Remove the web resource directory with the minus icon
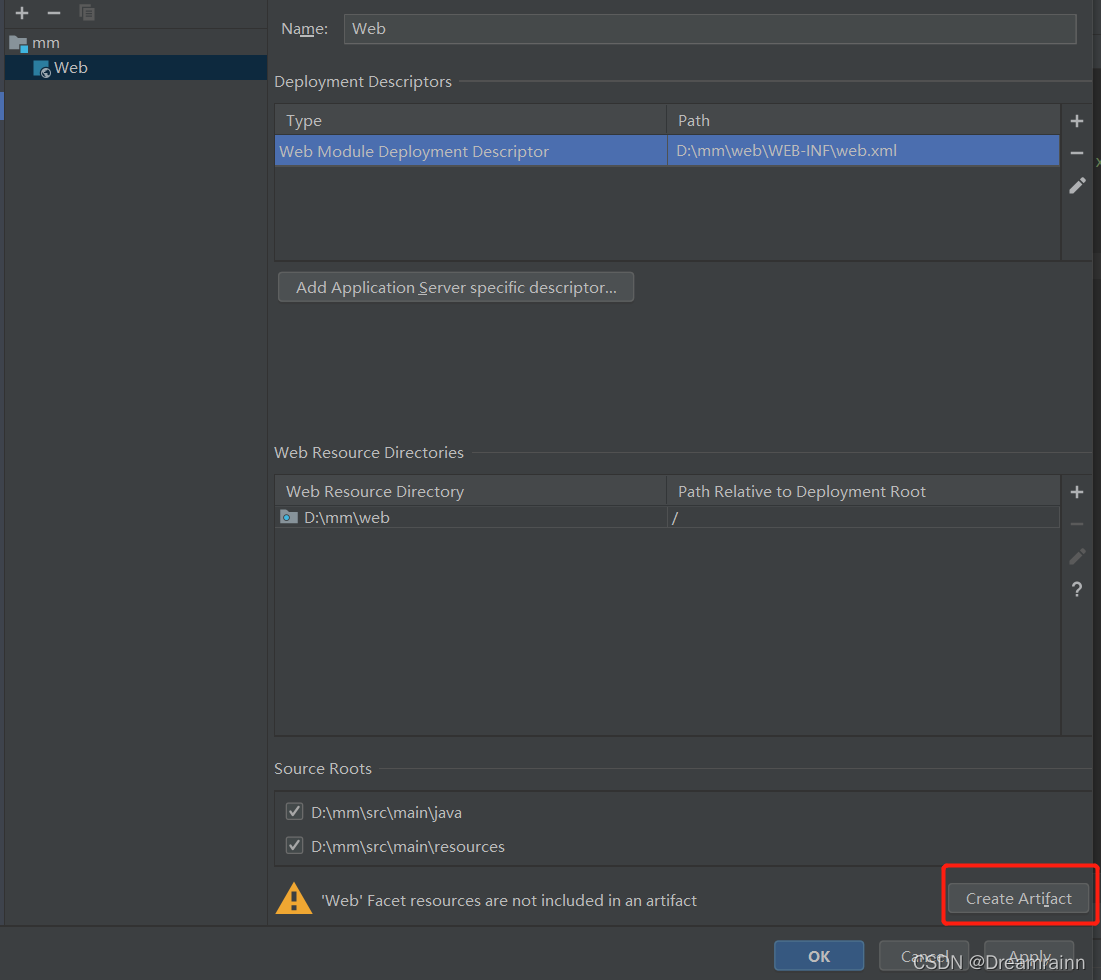This screenshot has width=1101, height=980. pyautogui.click(x=1076, y=524)
